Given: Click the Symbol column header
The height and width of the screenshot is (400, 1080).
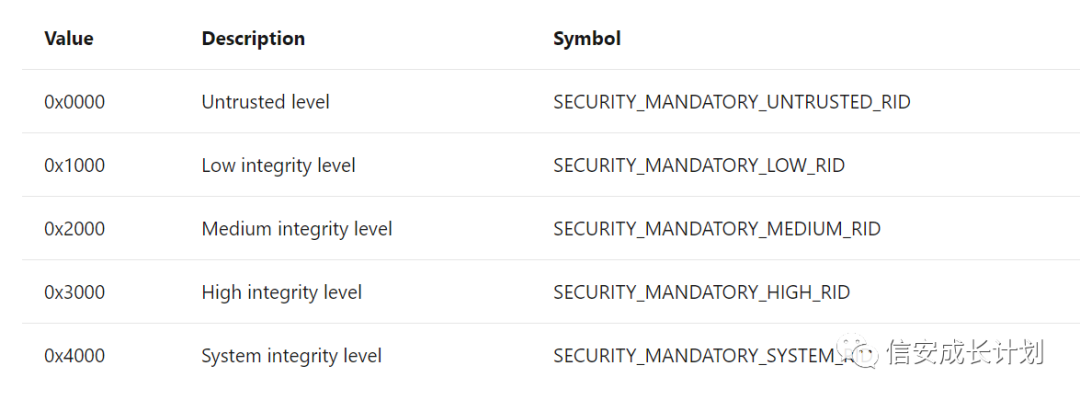Looking at the screenshot, I should point(587,39).
